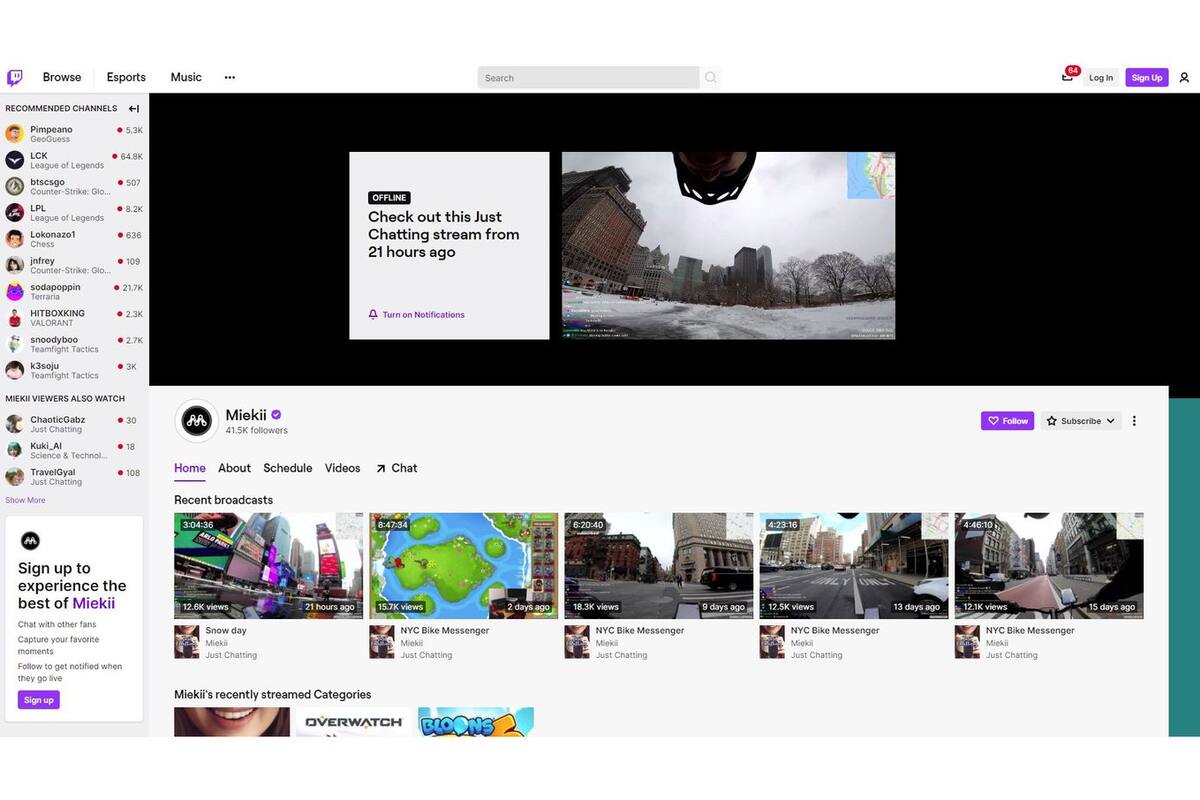1200x800 pixels.
Task: Open the three-dots more menu in top navigation
Action: (230, 78)
